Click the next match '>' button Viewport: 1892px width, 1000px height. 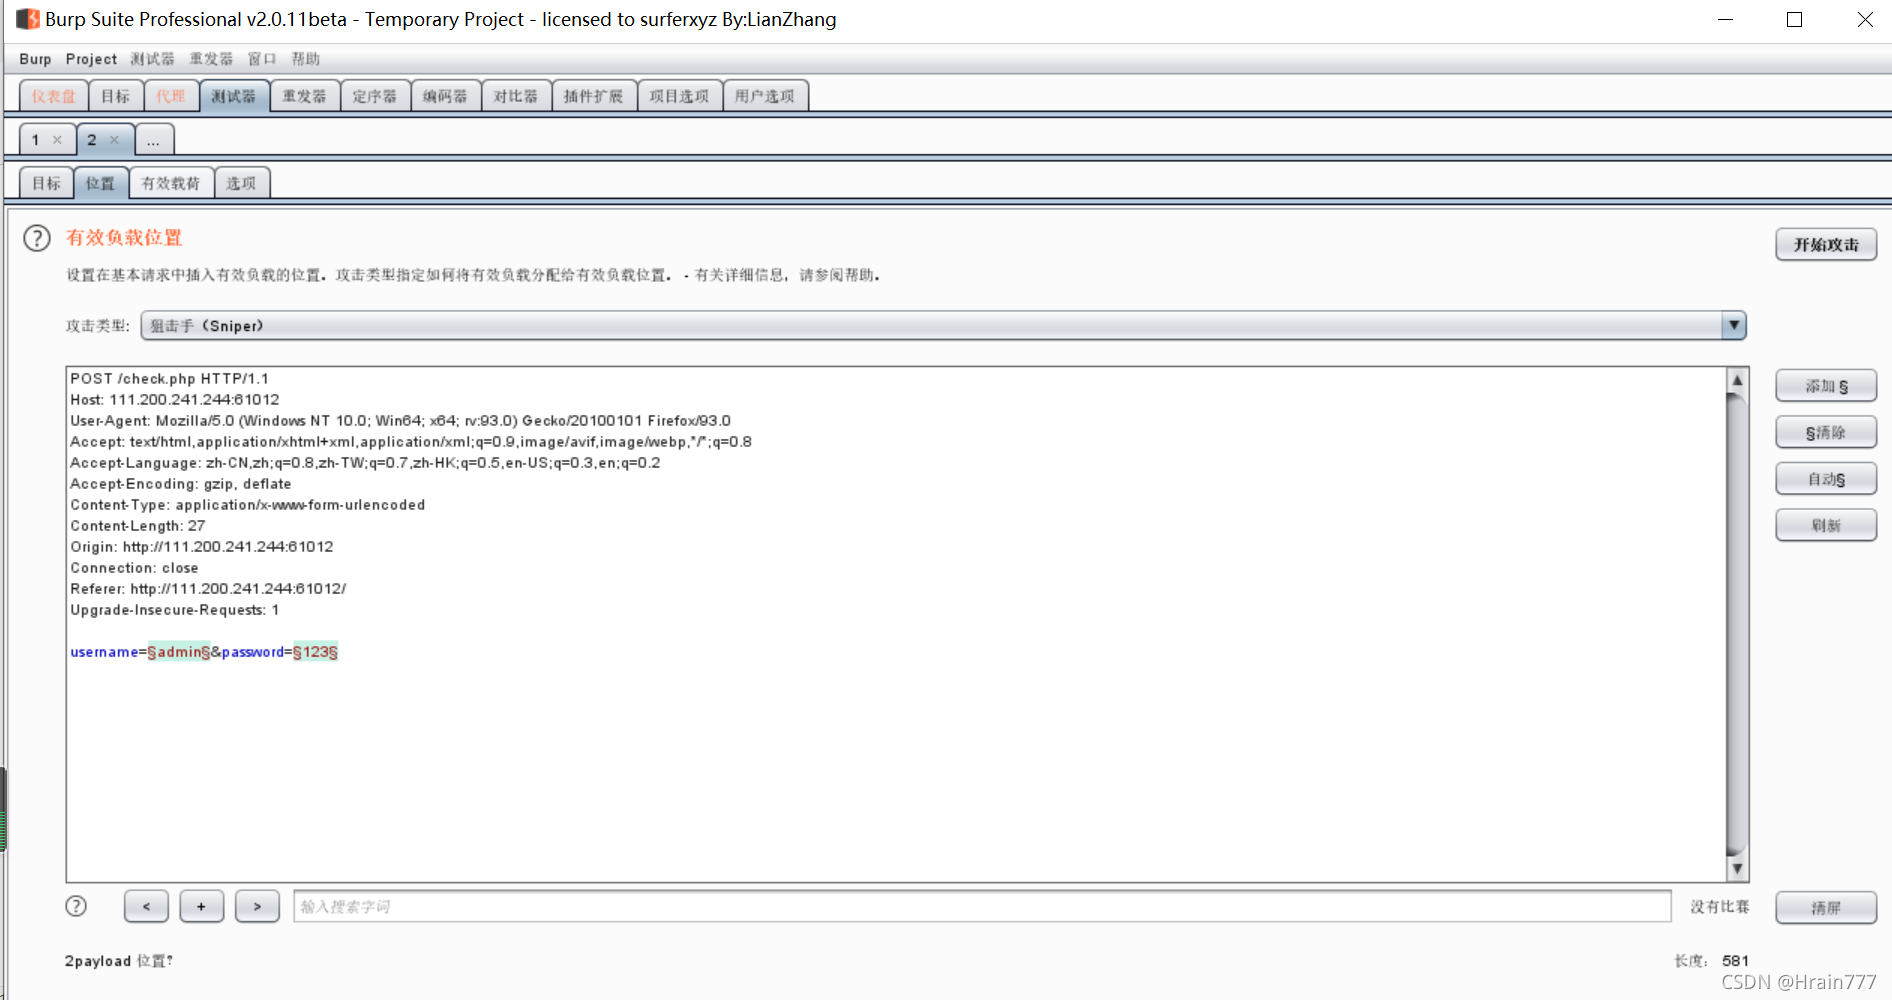coord(257,906)
